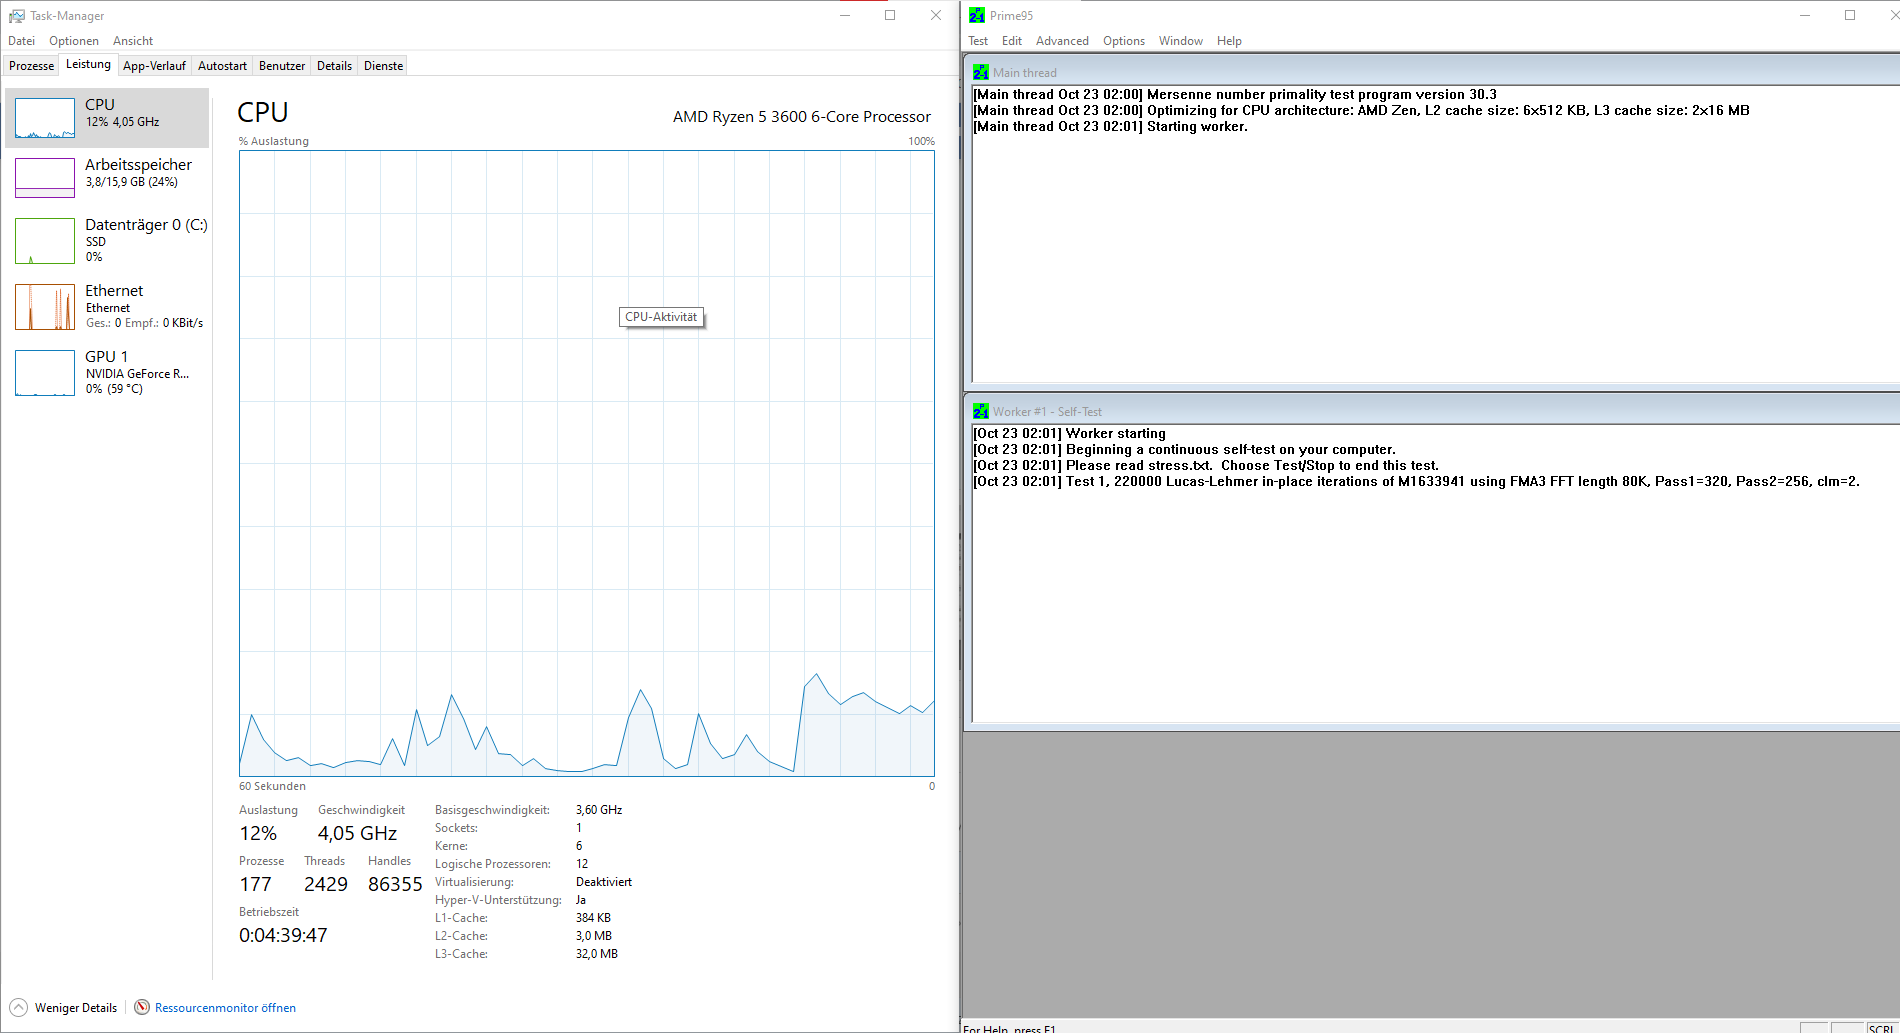Open the Ressourcenmonitor öffnen link
The height and width of the screenshot is (1033, 1900).
tap(225, 1008)
